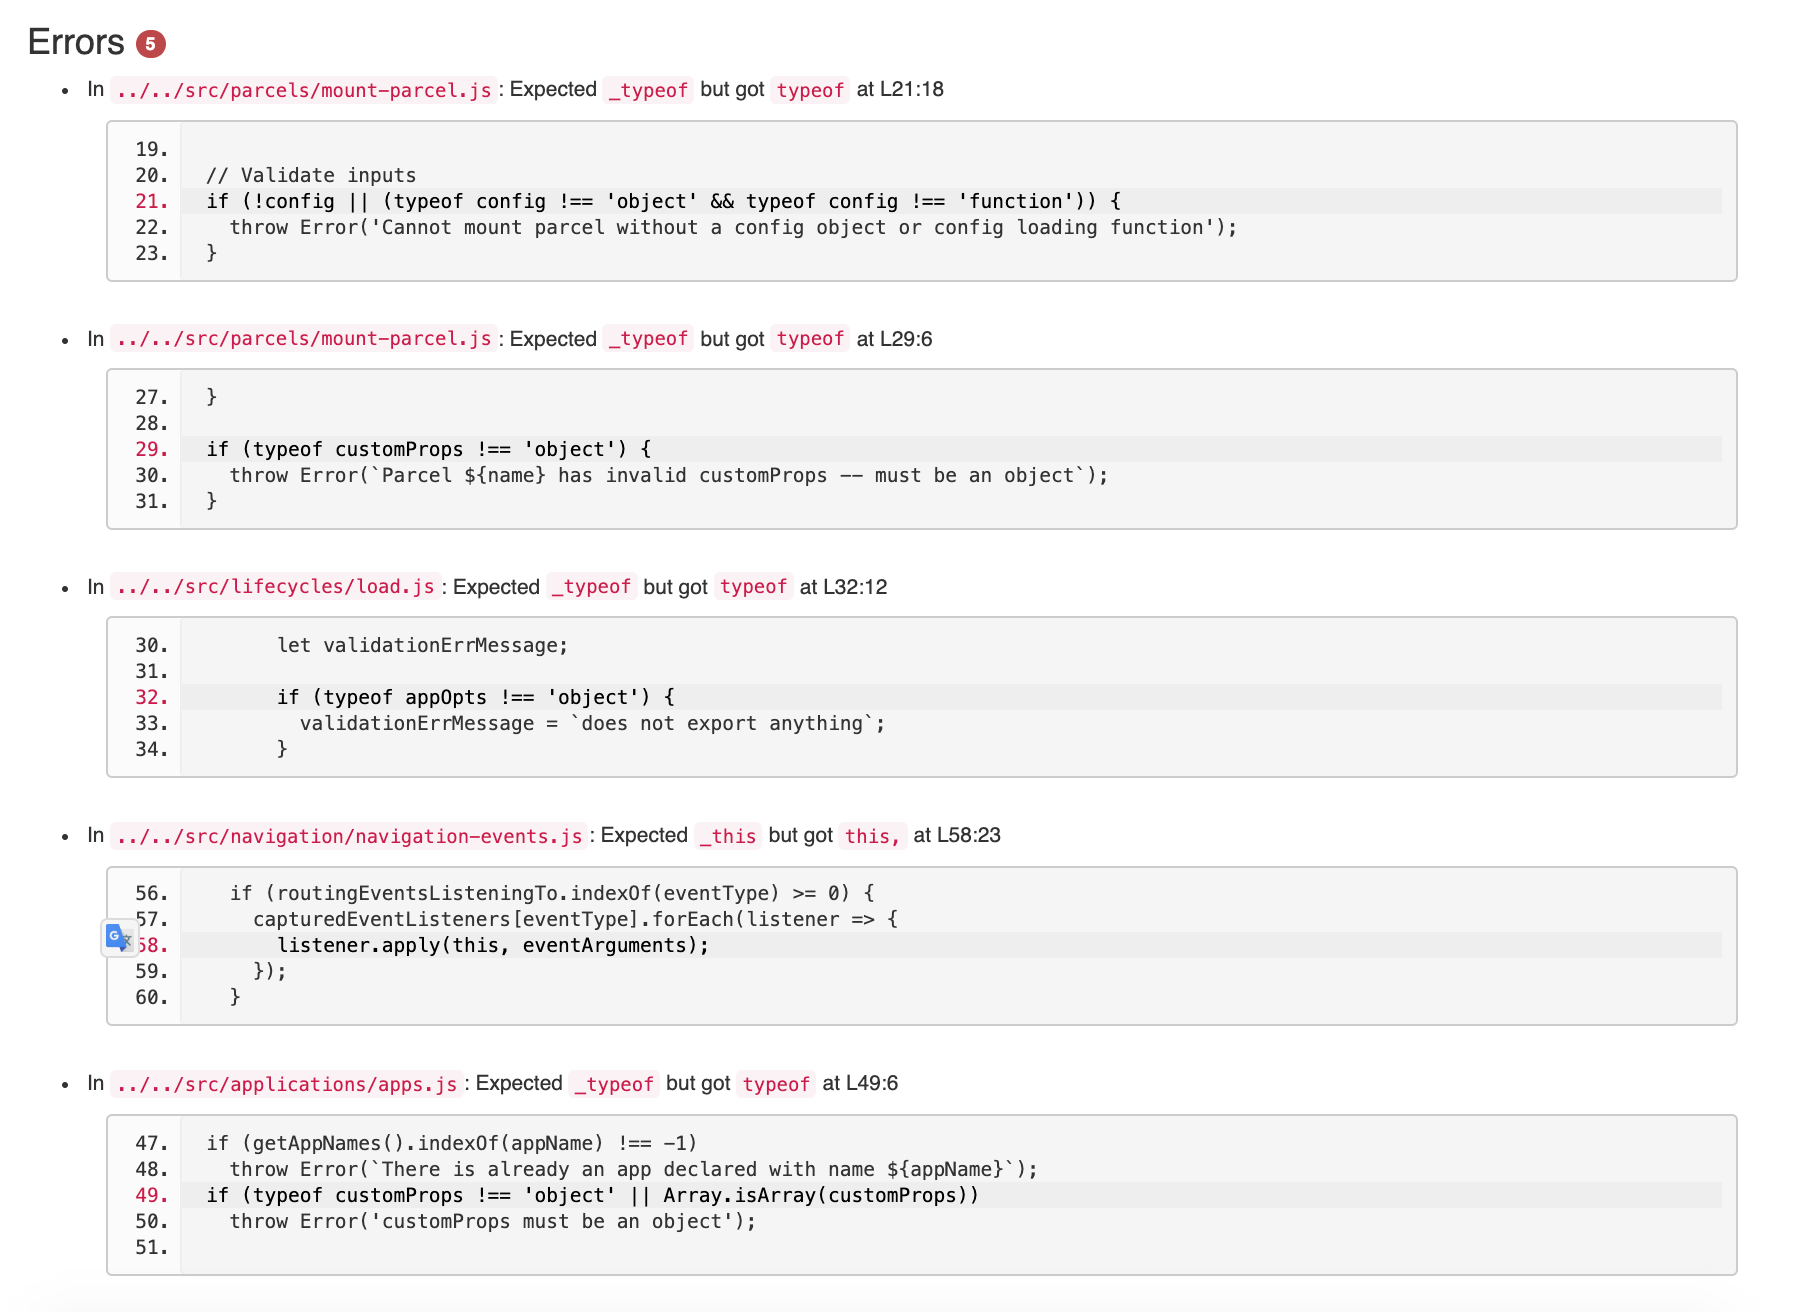1808x1312 pixels.
Task: Click the 'at L49:6' location text
Action: point(860,1083)
